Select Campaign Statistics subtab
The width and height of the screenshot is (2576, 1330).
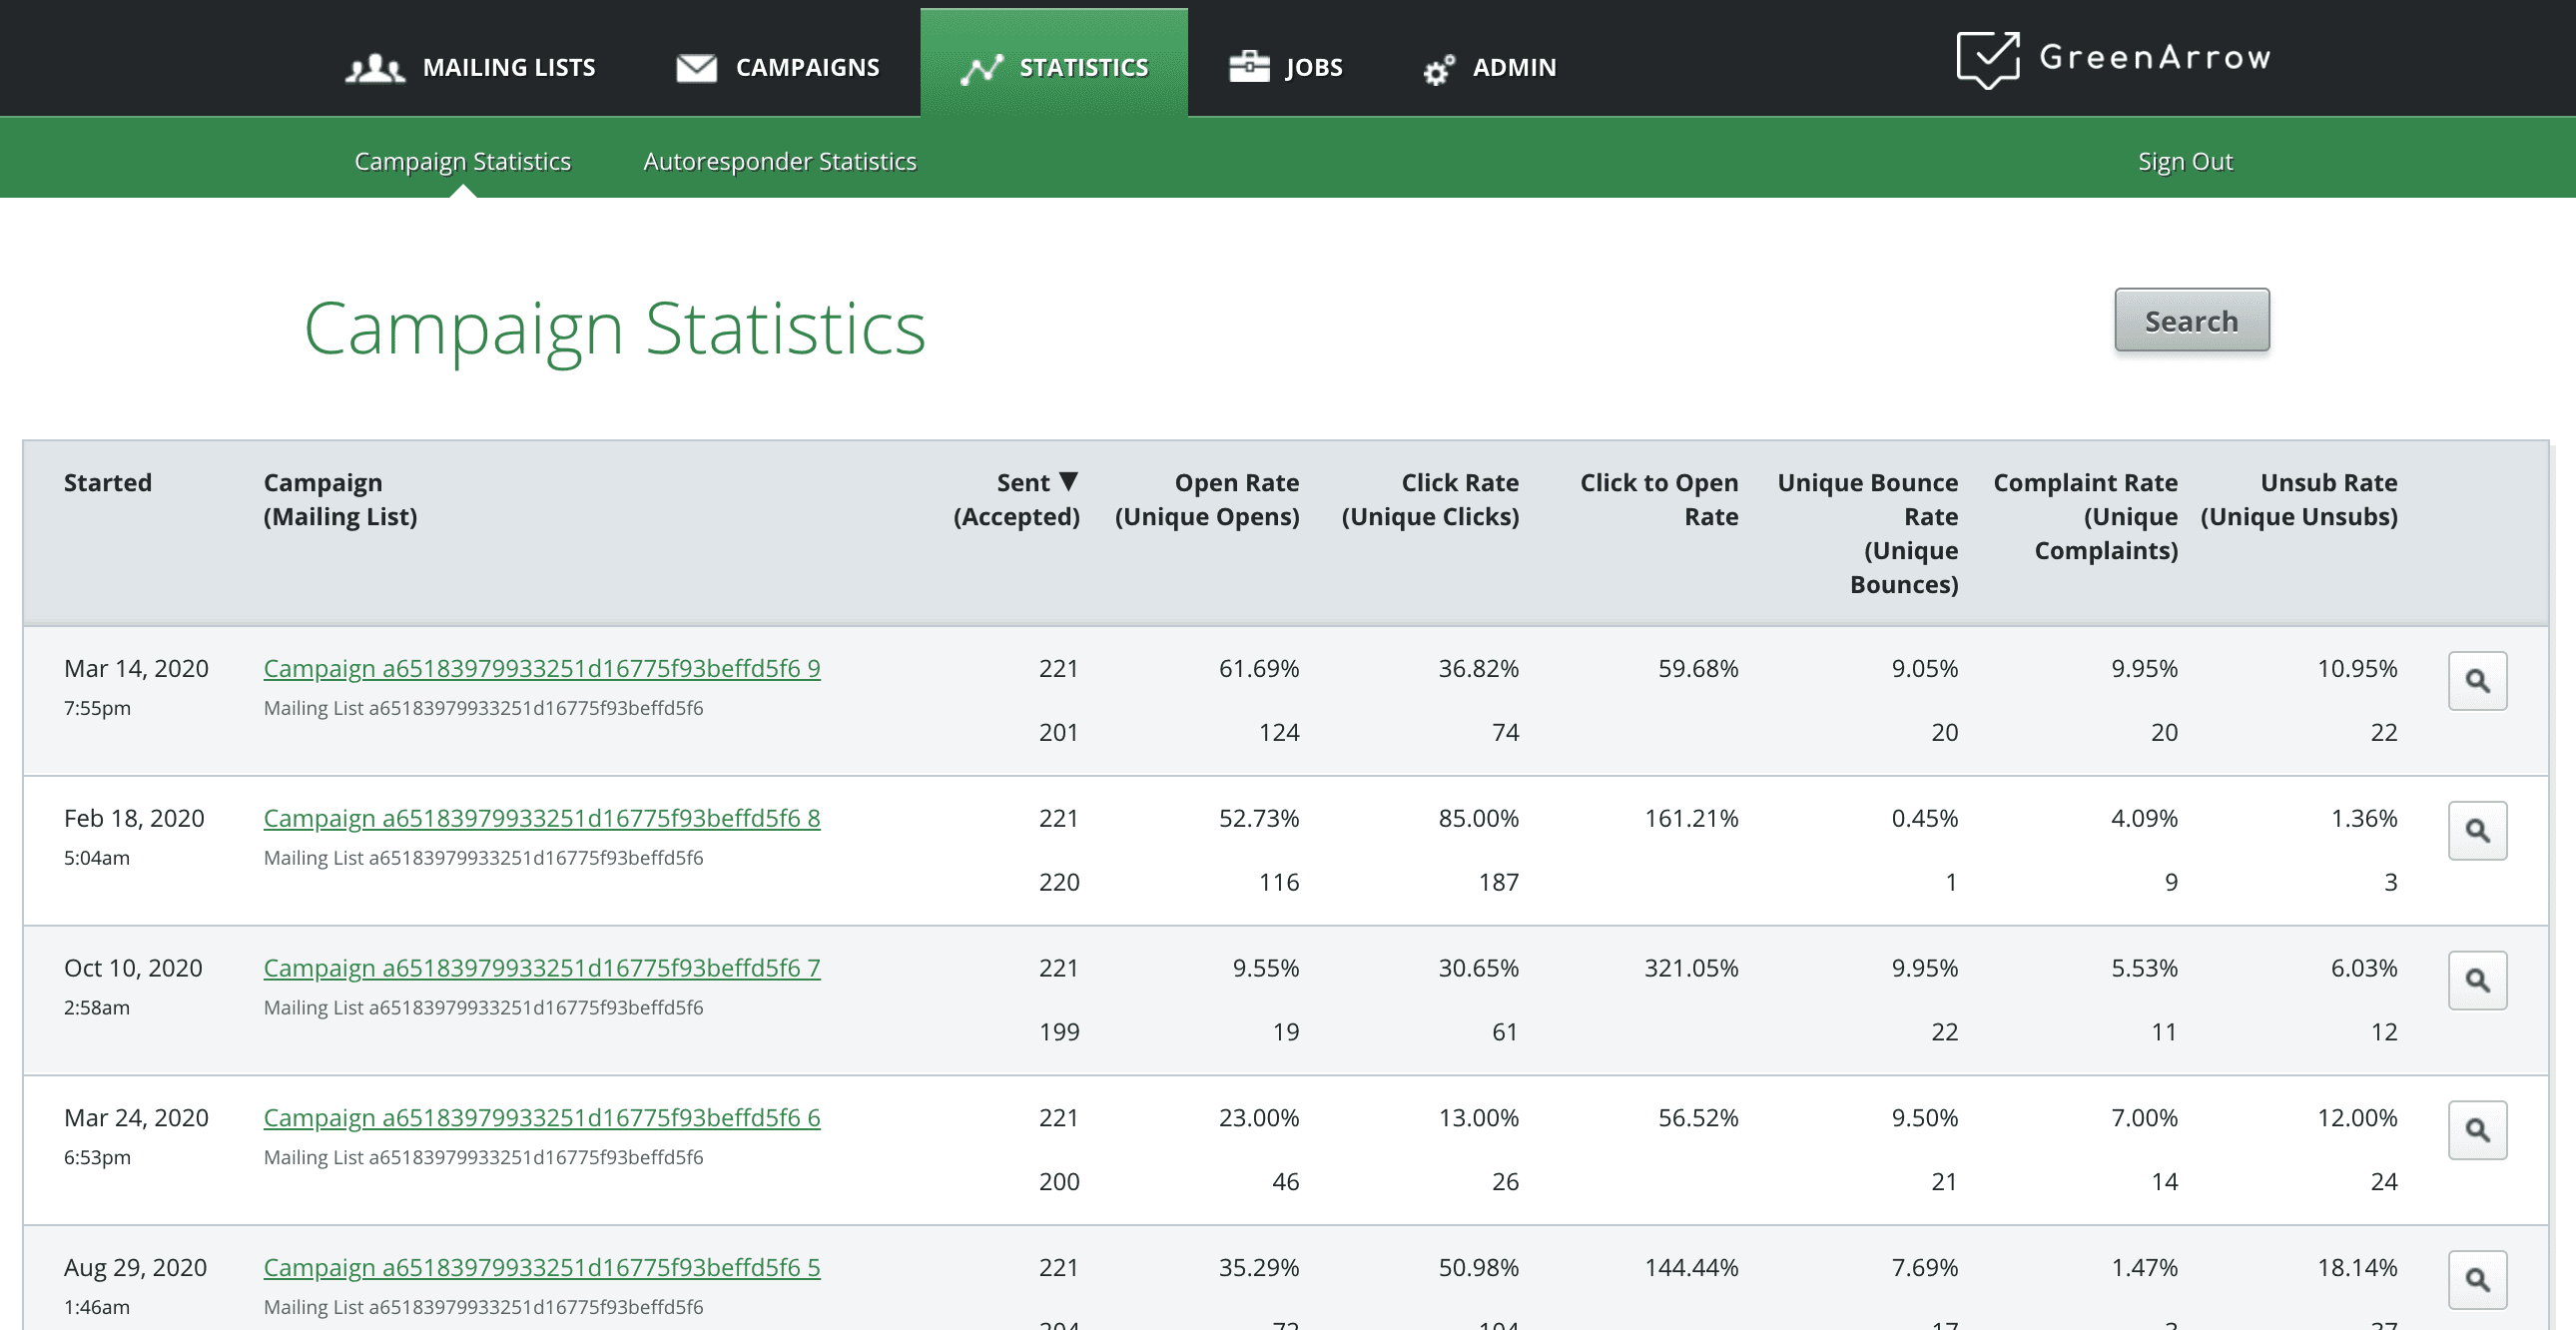[x=462, y=161]
